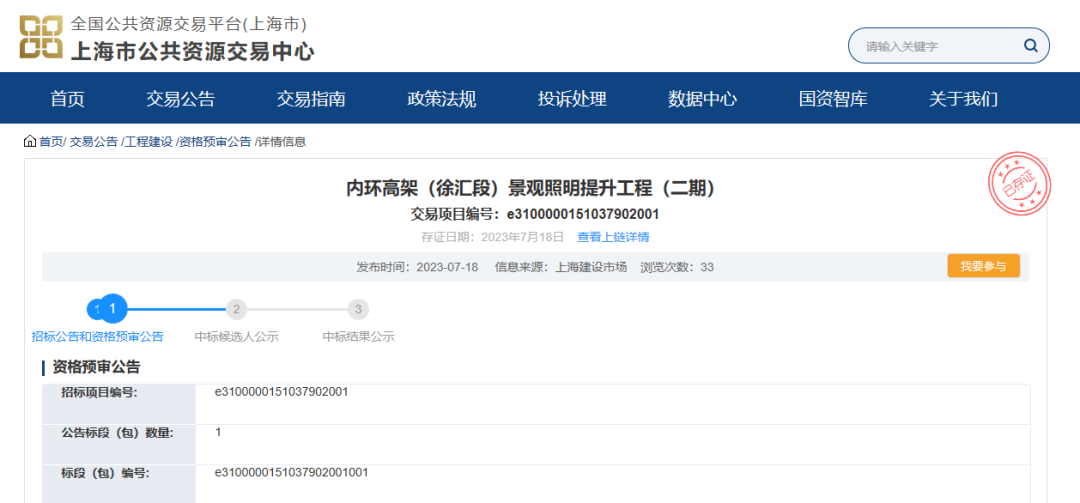Screen dimensions: 1080x503
Task: Open the 国资智库 navigation menu
Action: pyautogui.click(x=833, y=99)
